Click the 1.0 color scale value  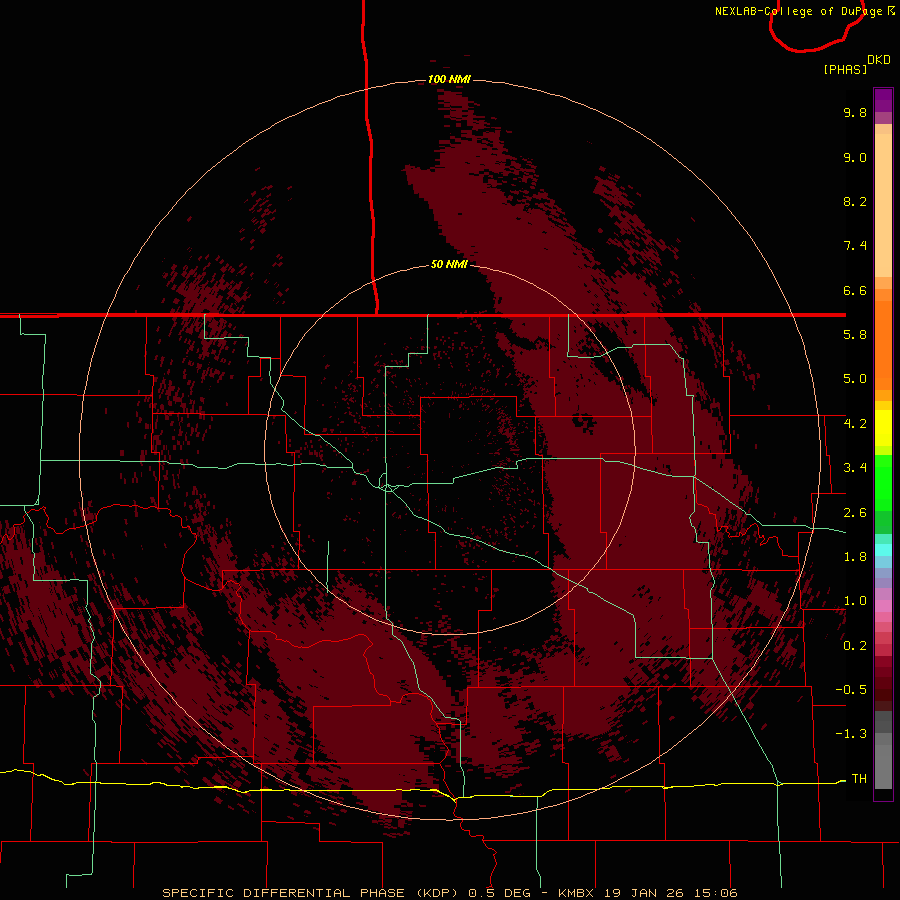click(855, 601)
